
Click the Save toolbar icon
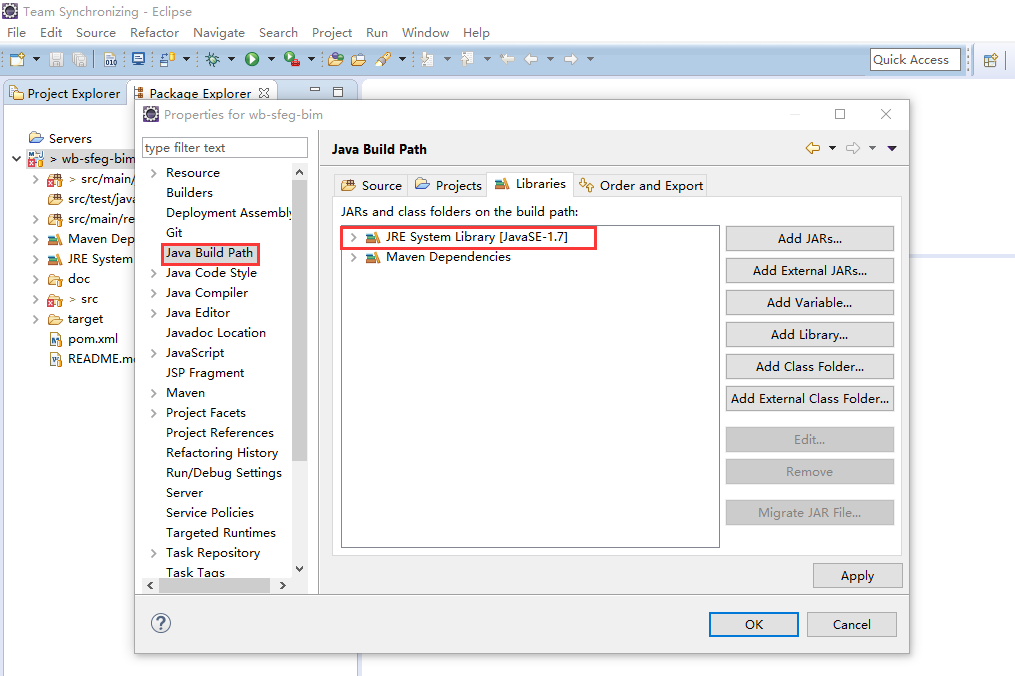(x=56, y=60)
